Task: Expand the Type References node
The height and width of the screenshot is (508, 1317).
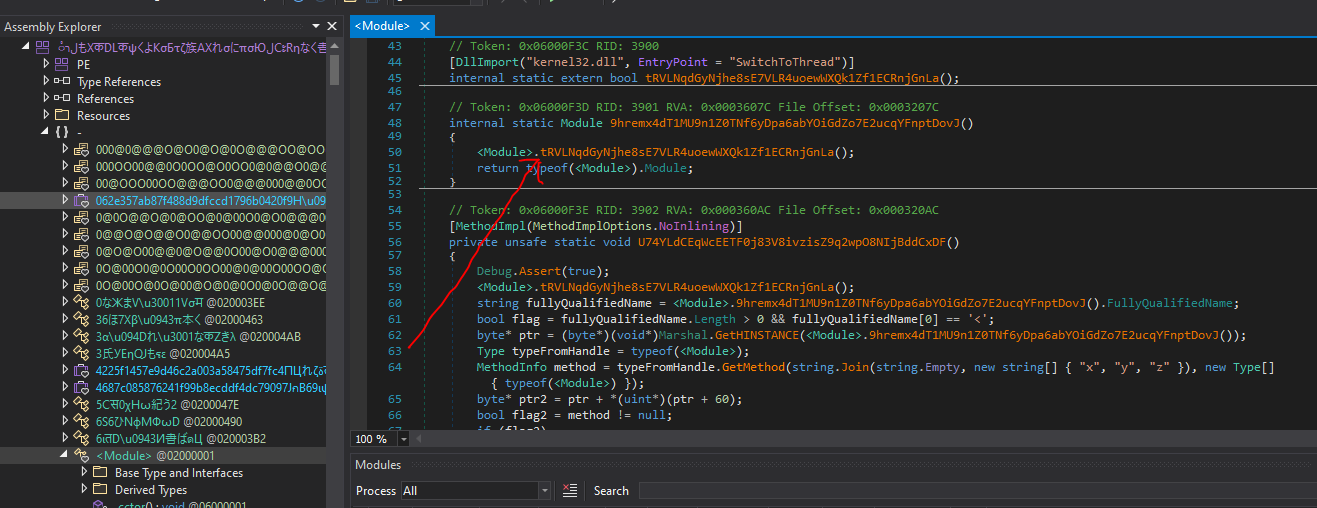Action: click(x=47, y=81)
